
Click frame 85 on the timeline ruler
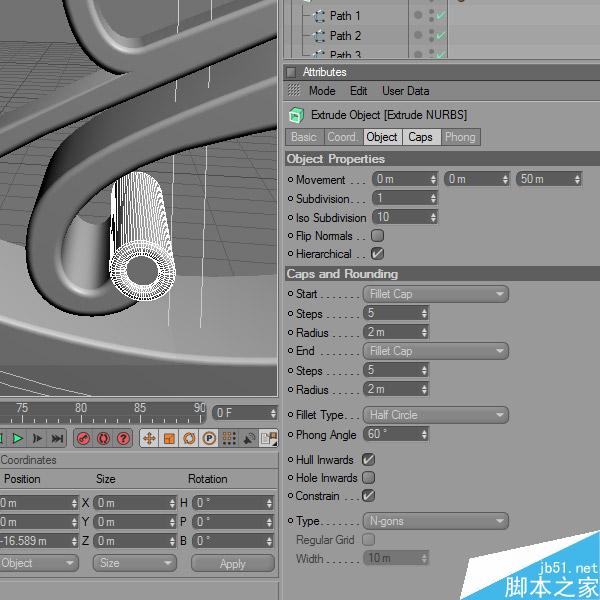[x=140, y=409]
